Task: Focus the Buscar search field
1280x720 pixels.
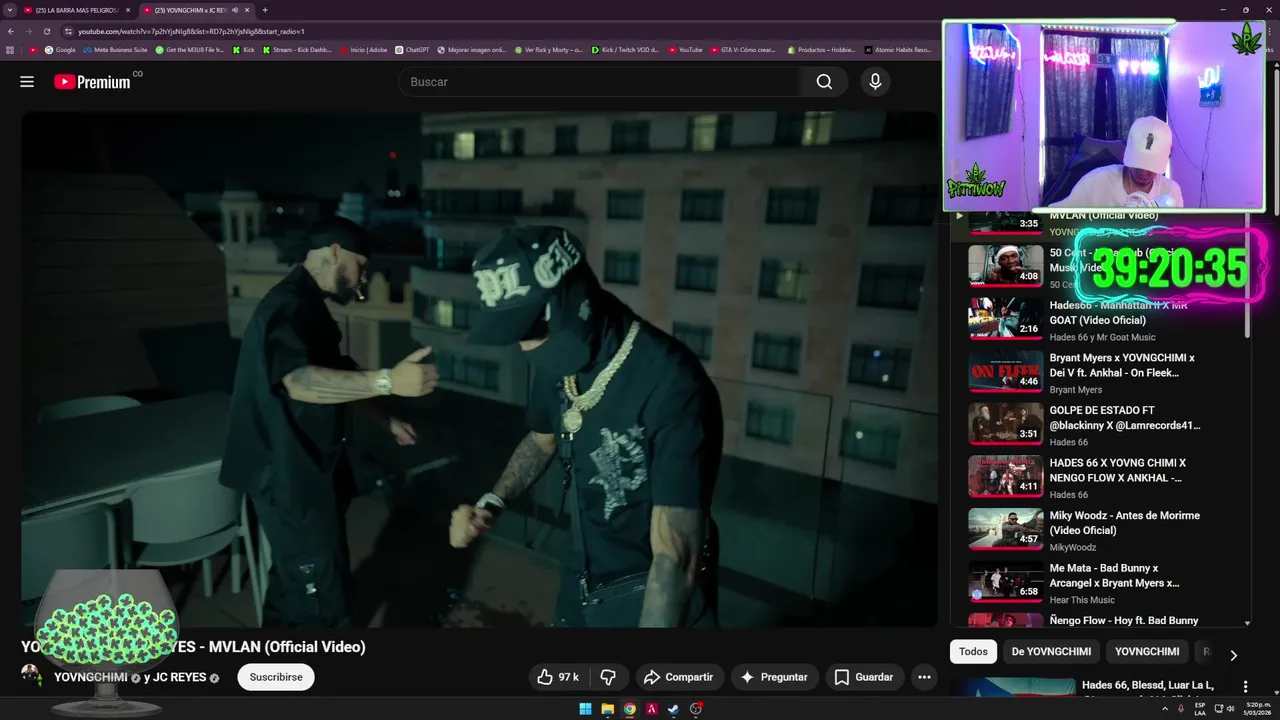Action: (600, 82)
